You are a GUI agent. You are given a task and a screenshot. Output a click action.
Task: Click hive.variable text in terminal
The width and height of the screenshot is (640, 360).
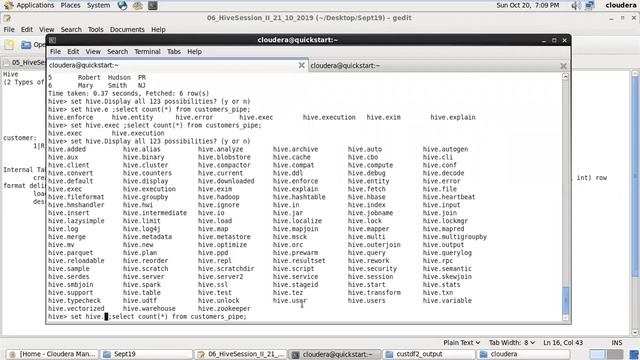(x=447, y=300)
